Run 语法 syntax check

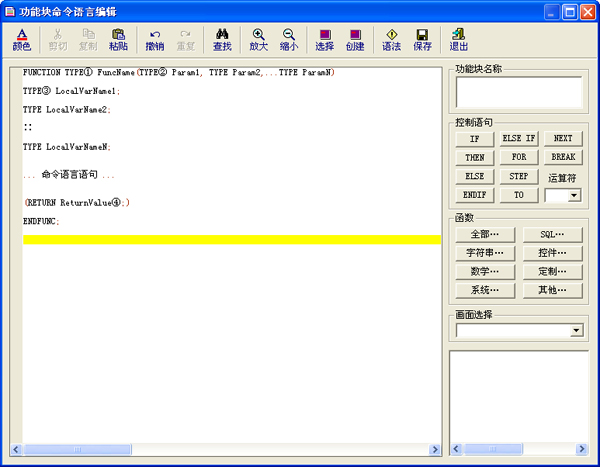[x=391, y=40]
